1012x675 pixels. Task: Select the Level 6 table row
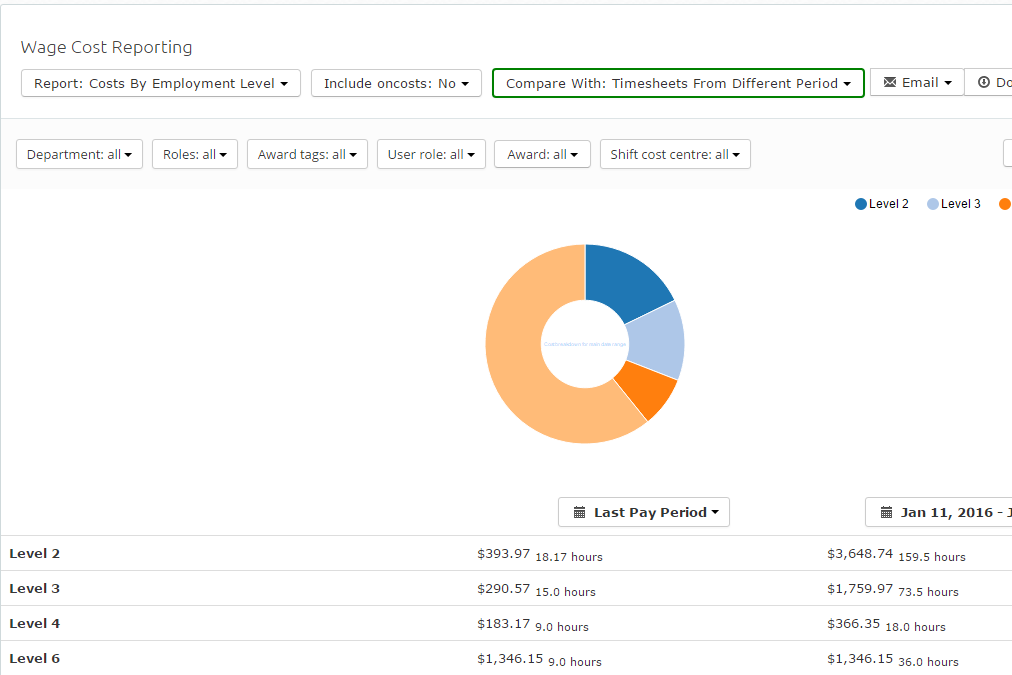click(506, 658)
